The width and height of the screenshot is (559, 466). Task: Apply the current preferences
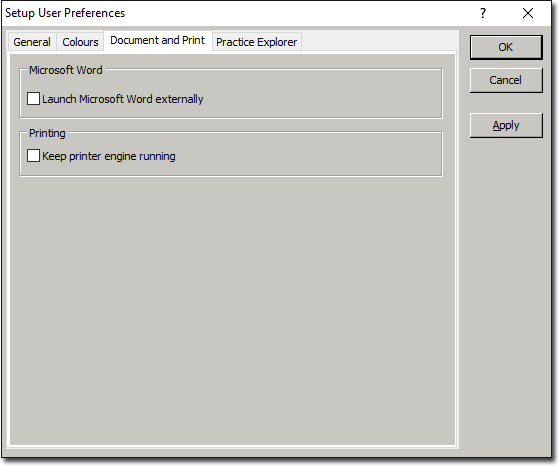pyautogui.click(x=506, y=126)
